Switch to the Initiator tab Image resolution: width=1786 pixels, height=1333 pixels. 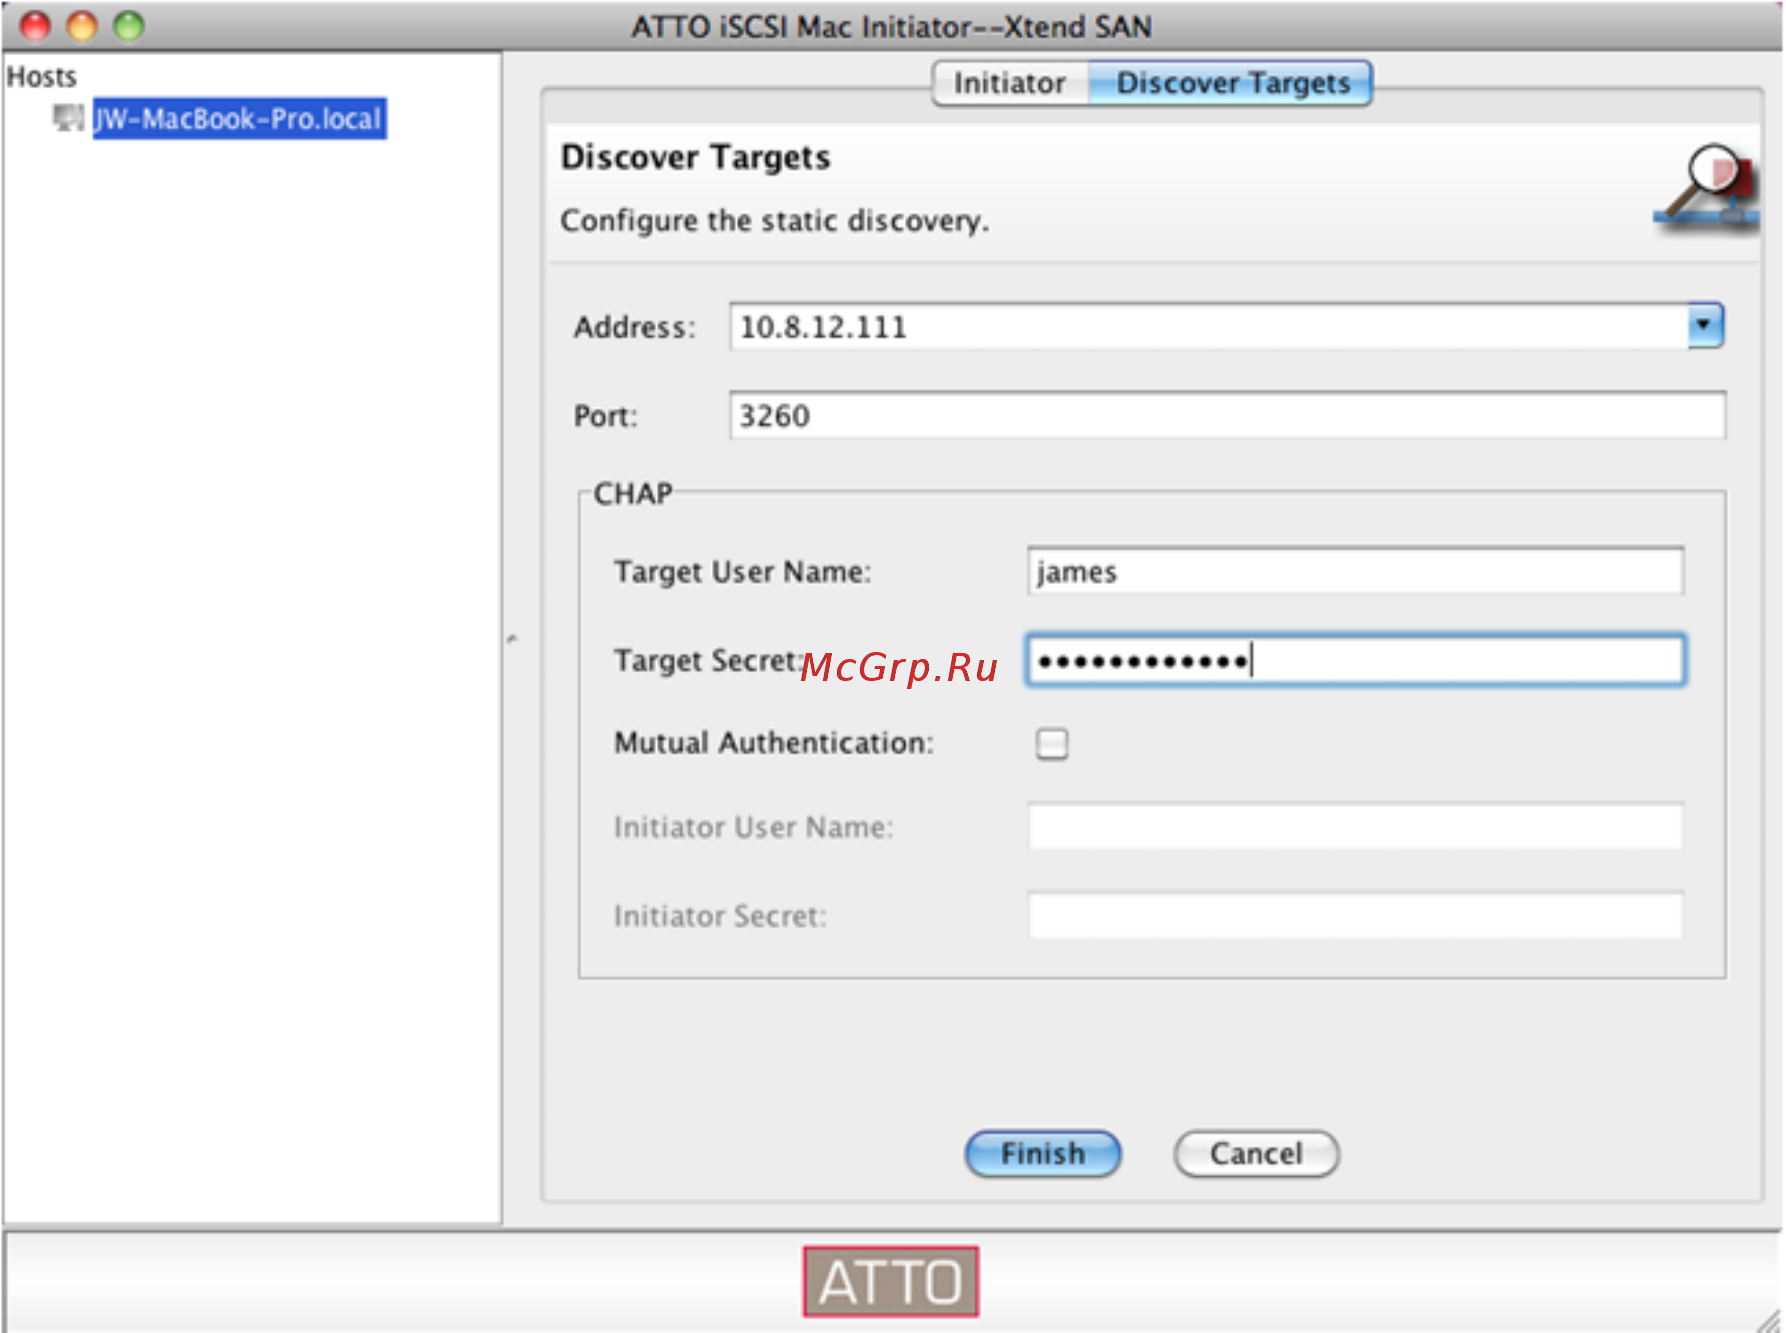tap(1009, 83)
